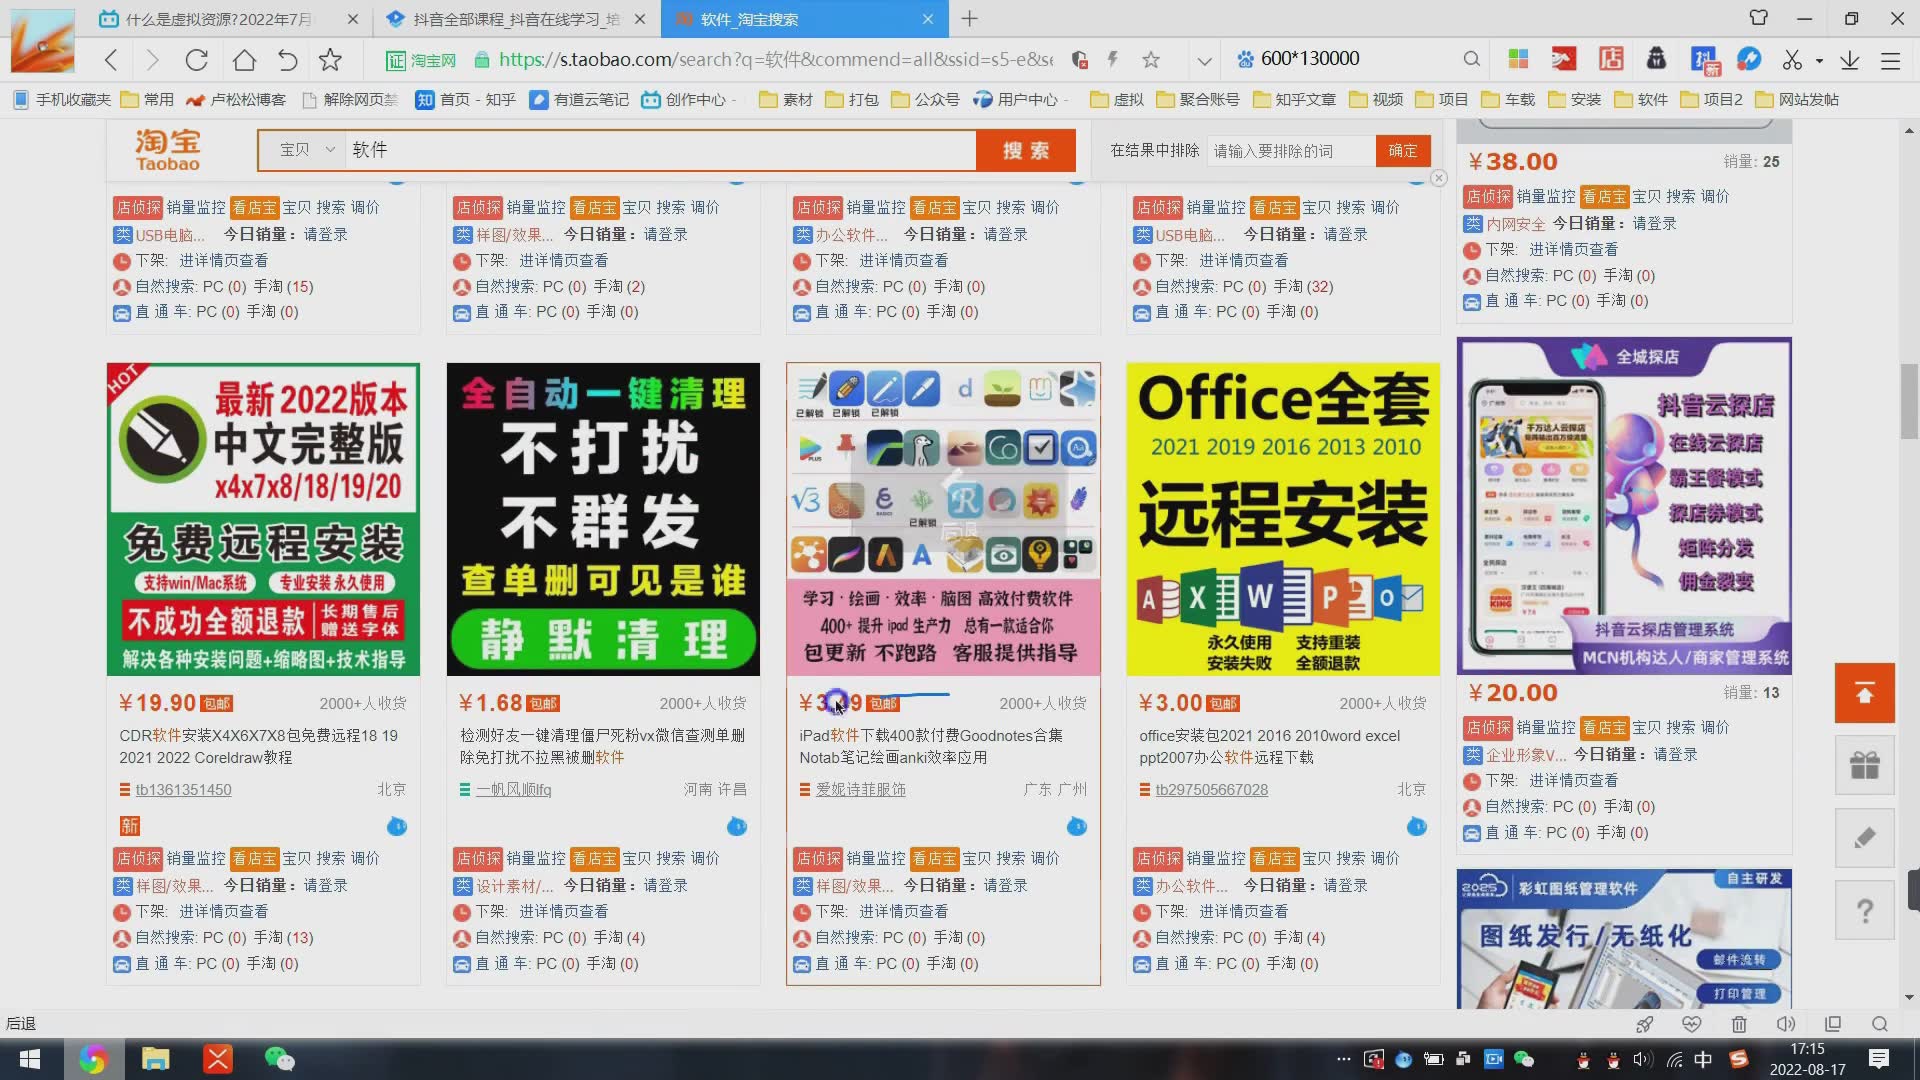Open dropdown arrow next to scissors tool
Viewport: 1920px width, 1080px height.
click(x=1819, y=61)
